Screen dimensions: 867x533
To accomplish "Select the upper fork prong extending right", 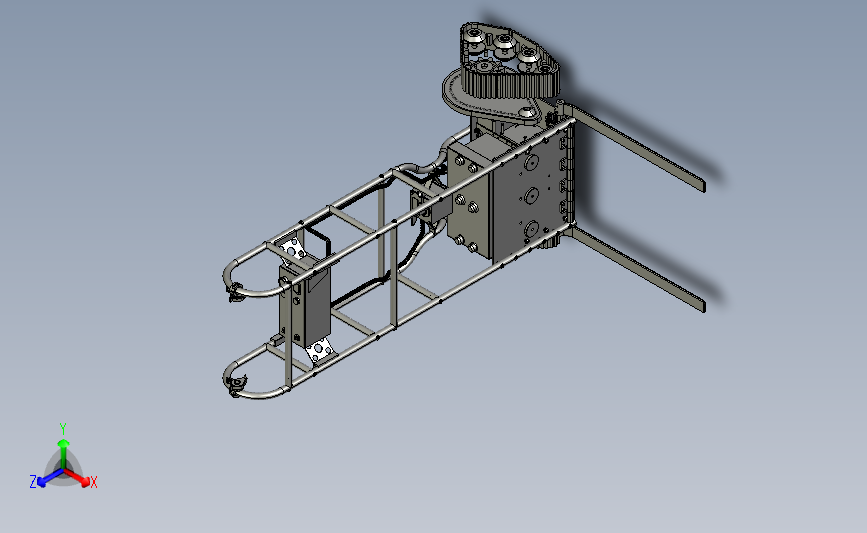I will (x=638, y=147).
